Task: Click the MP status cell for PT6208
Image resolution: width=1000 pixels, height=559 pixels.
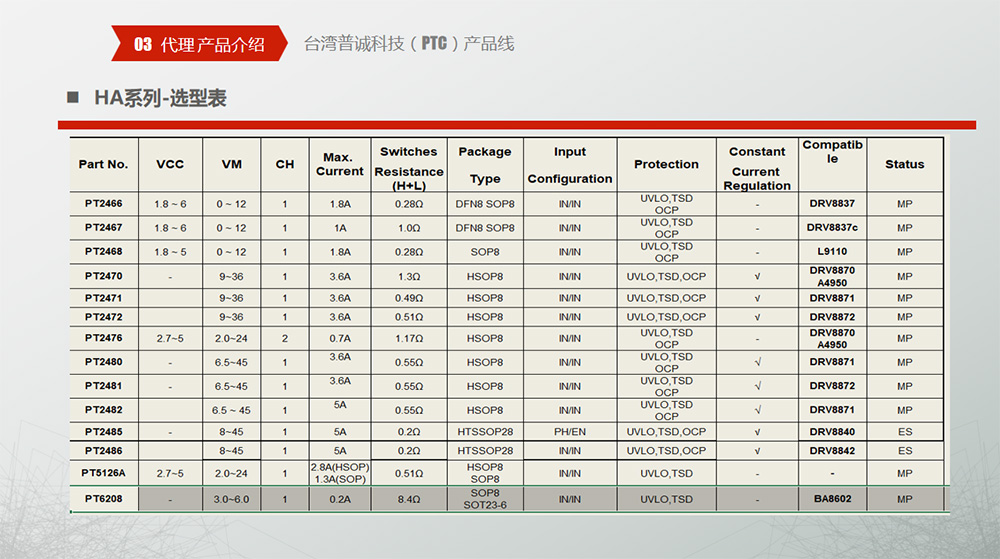Action: [904, 499]
